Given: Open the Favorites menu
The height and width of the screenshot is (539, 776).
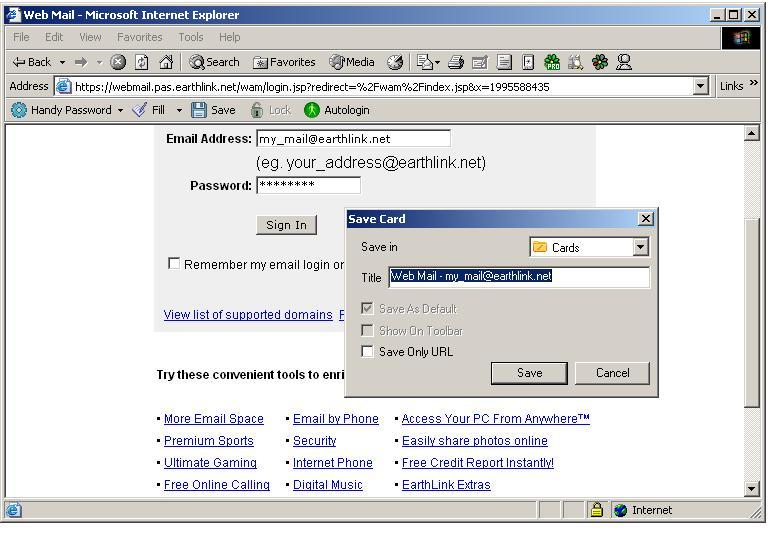Looking at the screenshot, I should click(140, 37).
